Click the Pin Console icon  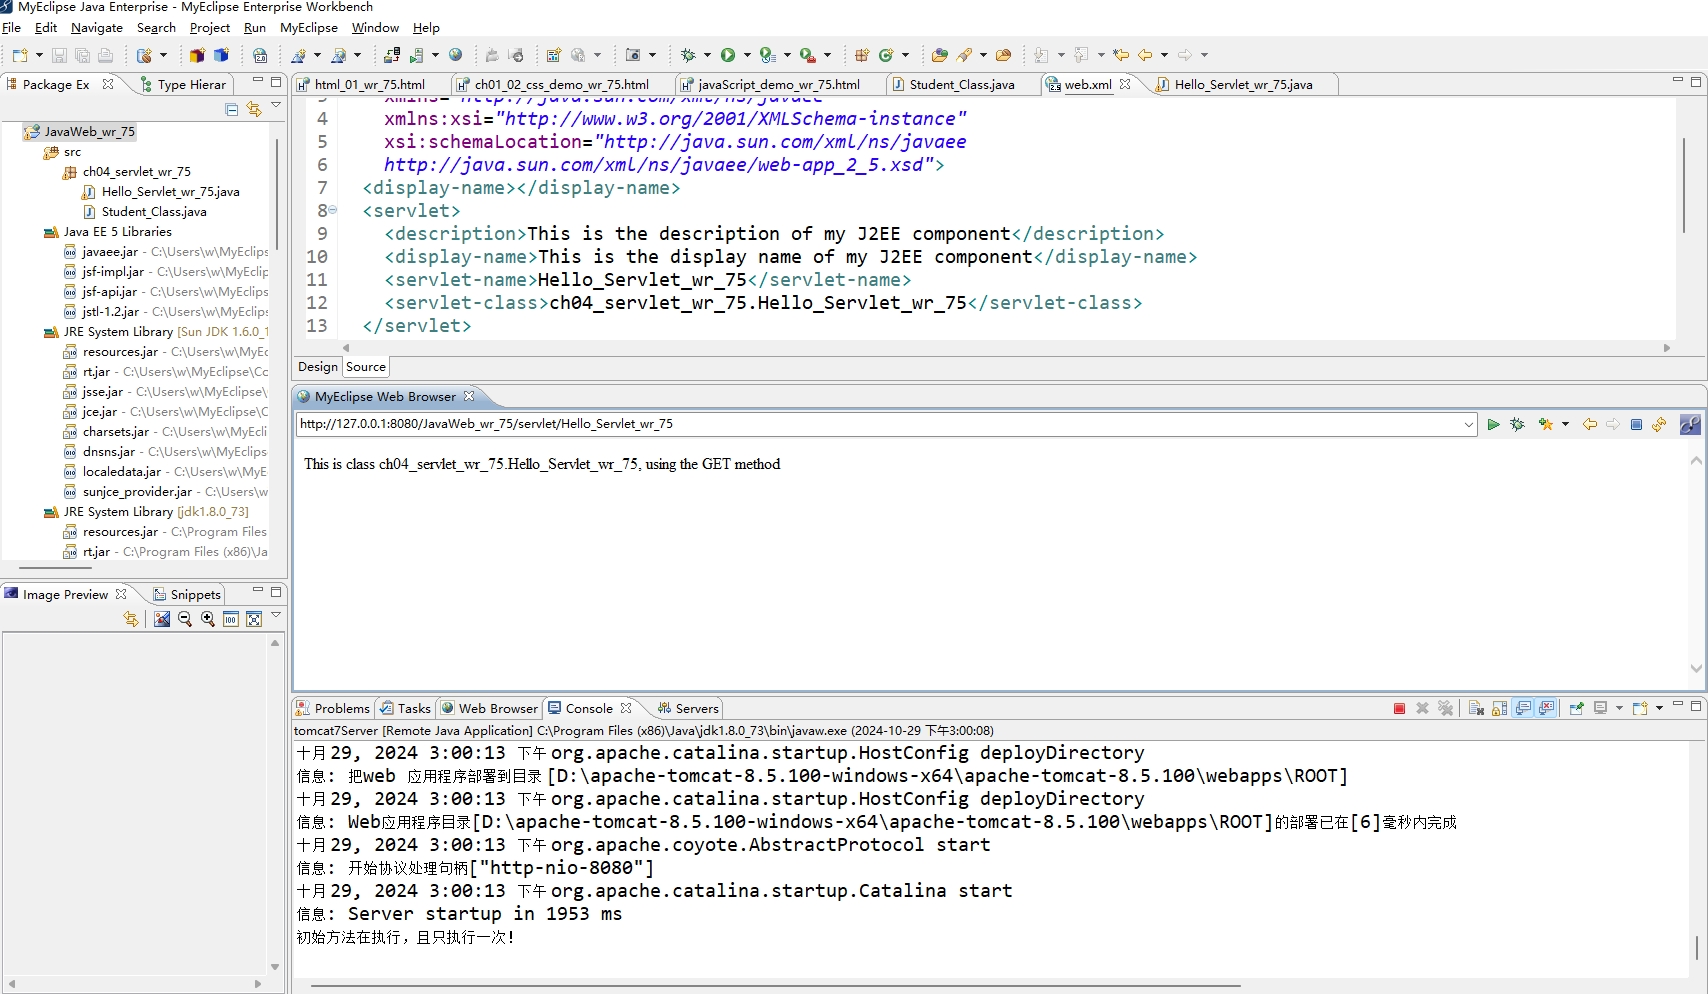(1576, 708)
